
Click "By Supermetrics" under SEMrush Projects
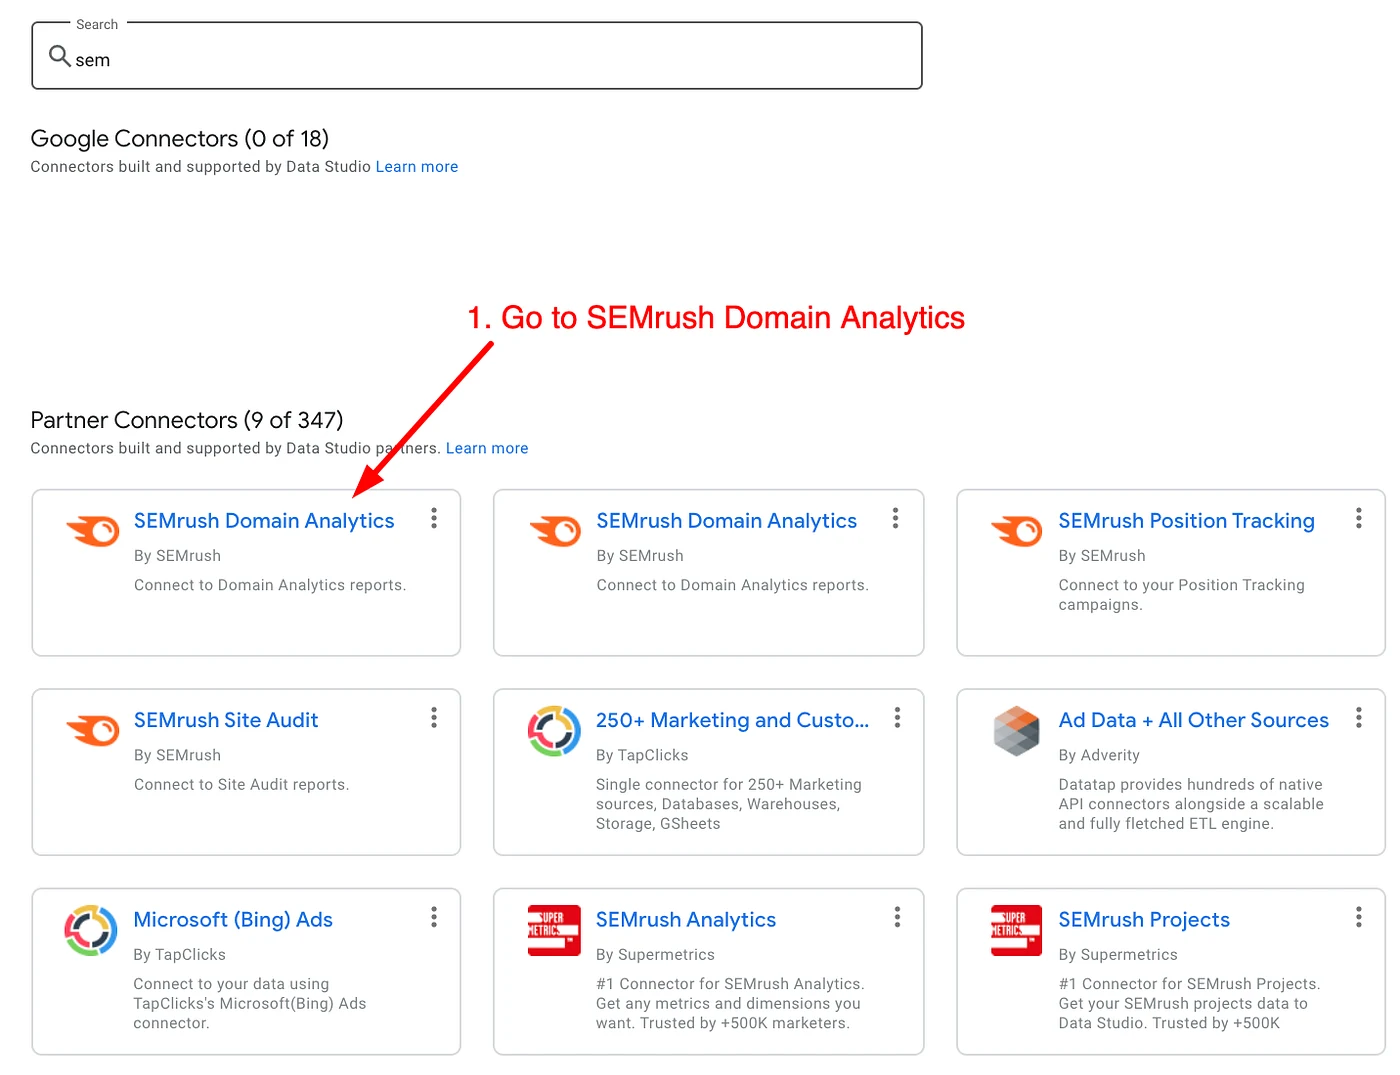click(x=1118, y=955)
